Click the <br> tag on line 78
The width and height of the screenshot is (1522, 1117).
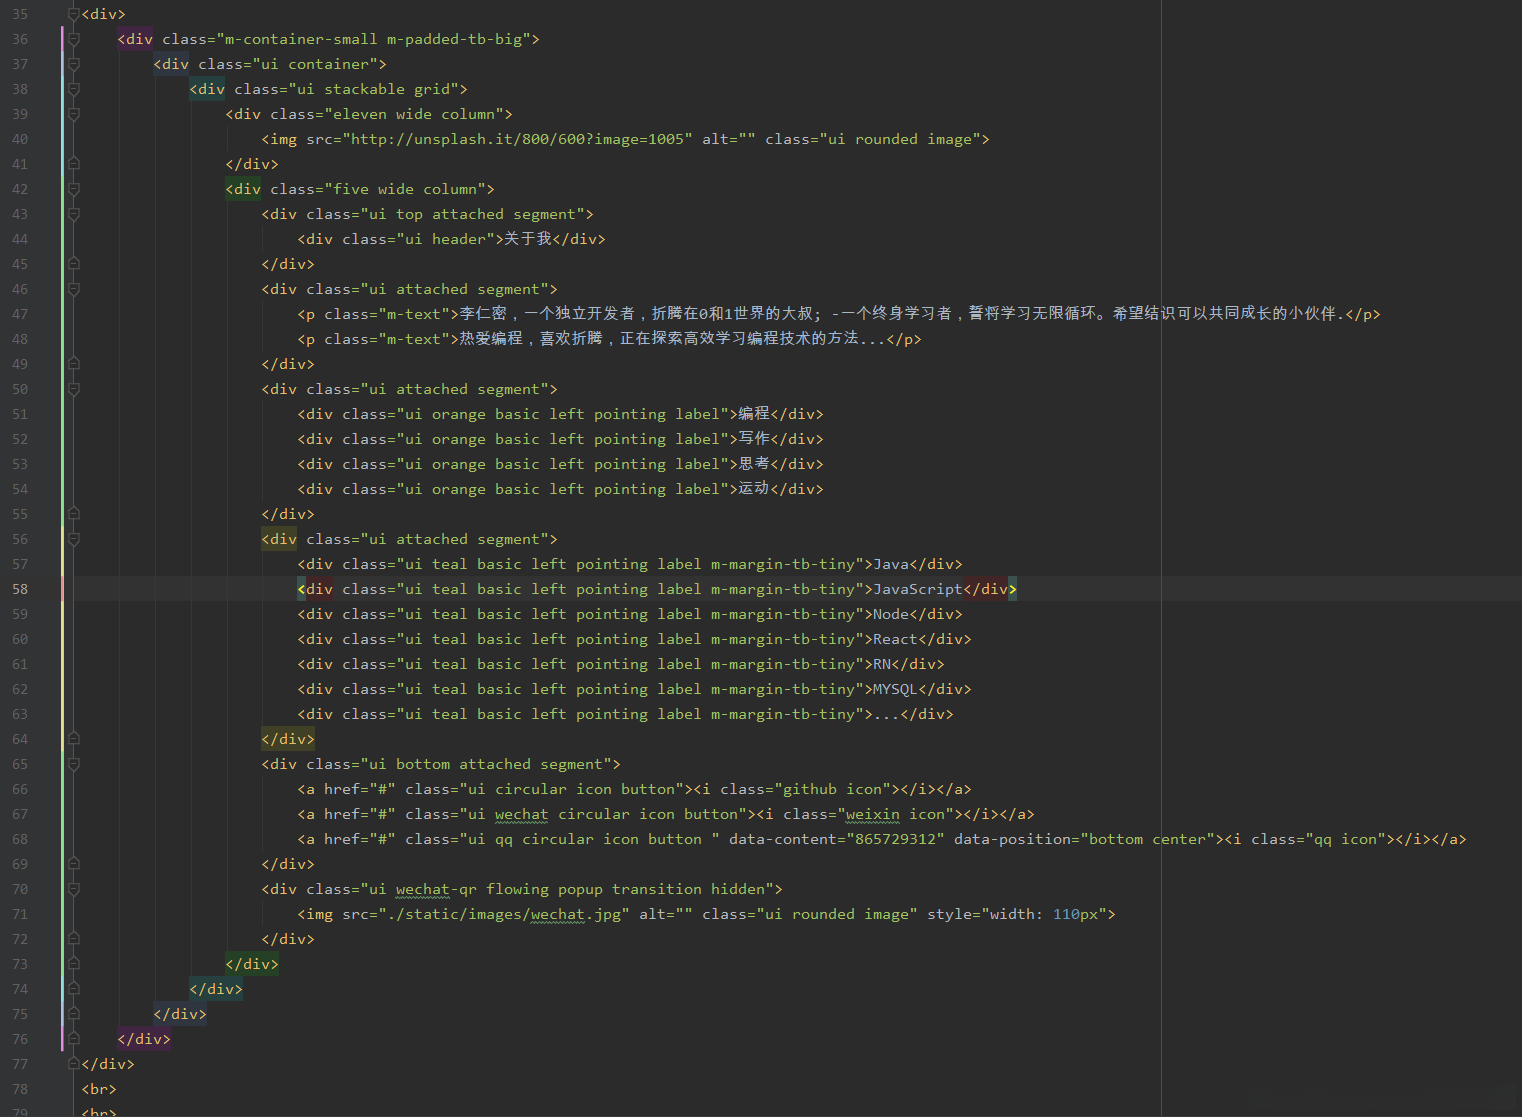[99, 1089]
